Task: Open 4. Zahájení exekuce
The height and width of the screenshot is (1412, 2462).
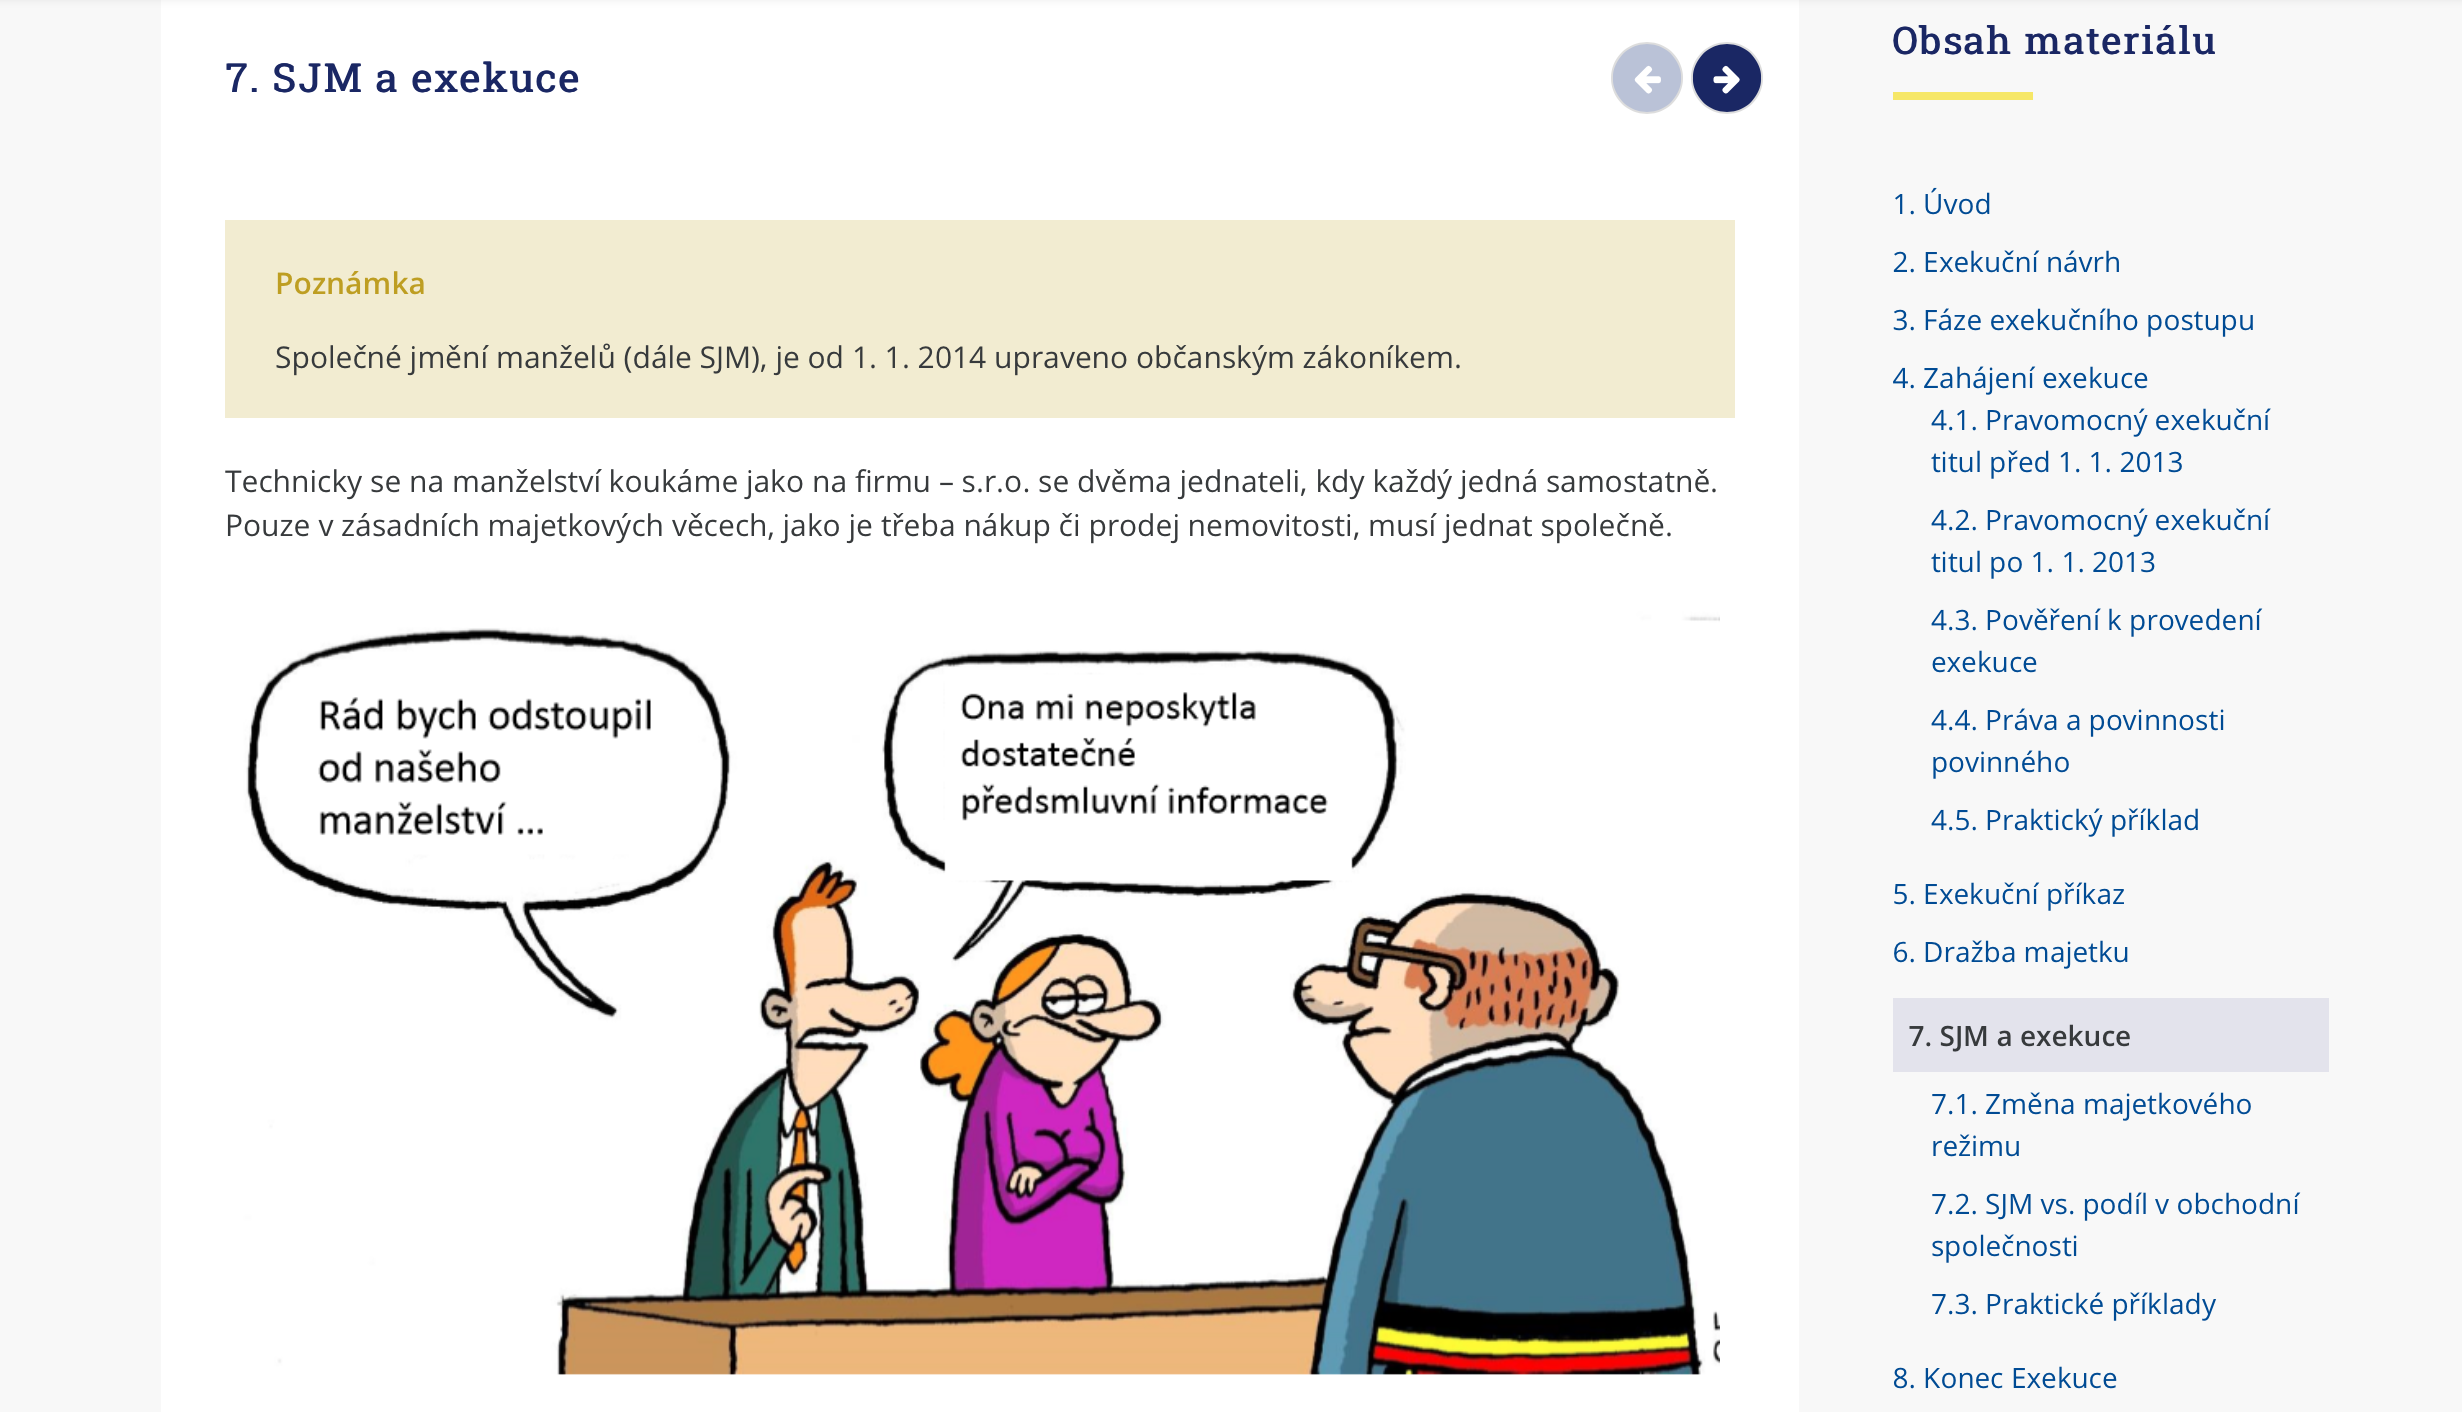Action: point(2020,378)
